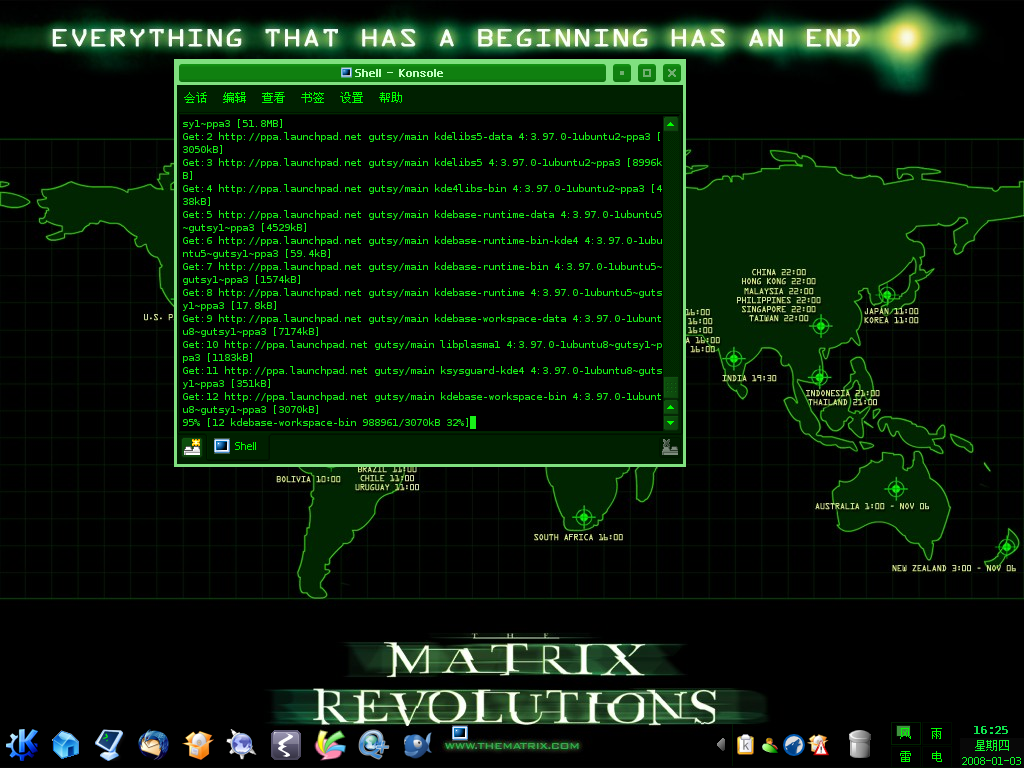The height and width of the screenshot is (768, 1024).
Task: Open the 帮助 (Help) menu
Action: pyautogui.click(x=391, y=98)
